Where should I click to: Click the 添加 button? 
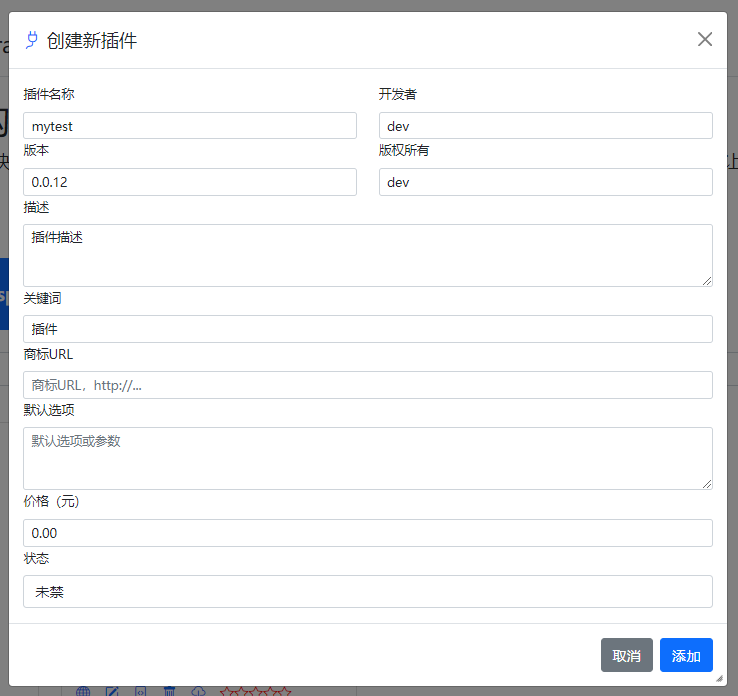[686, 655]
